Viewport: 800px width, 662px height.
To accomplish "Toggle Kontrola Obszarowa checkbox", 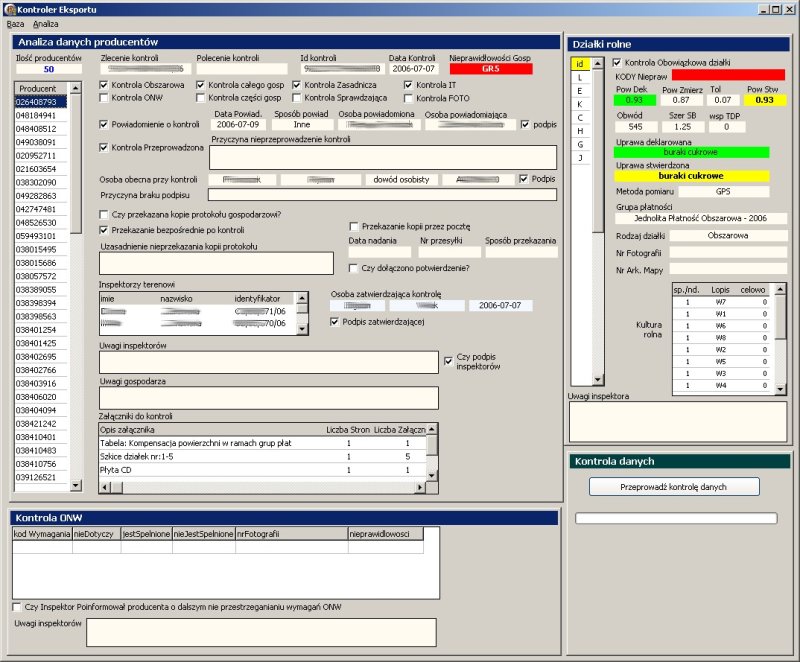I will coord(104,85).
